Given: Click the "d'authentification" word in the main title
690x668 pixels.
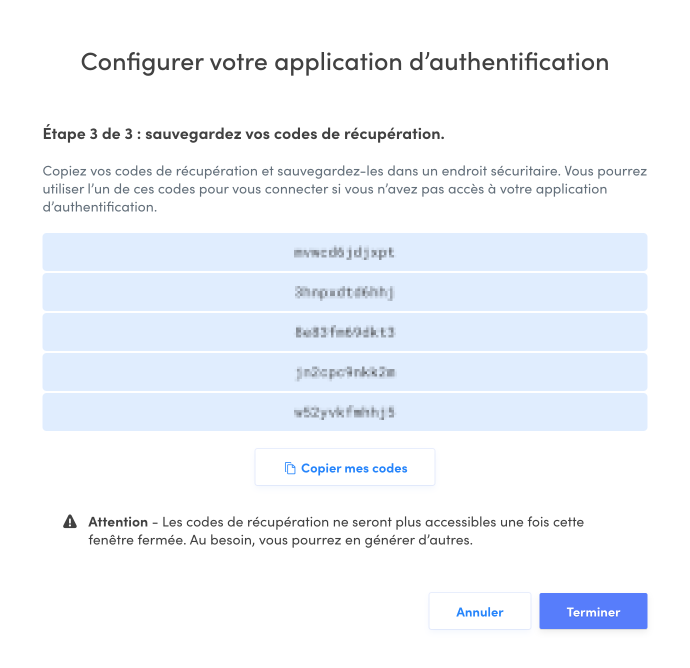Looking at the screenshot, I should pyautogui.click(x=522, y=62).
